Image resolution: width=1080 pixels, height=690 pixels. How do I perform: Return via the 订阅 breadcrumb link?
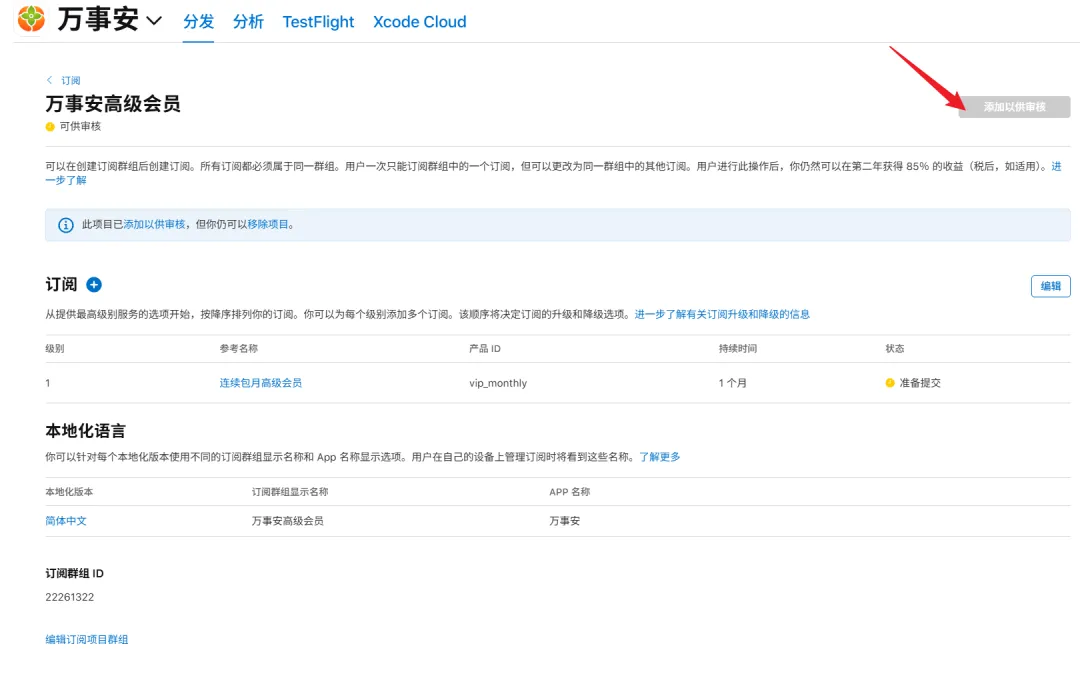(71, 81)
